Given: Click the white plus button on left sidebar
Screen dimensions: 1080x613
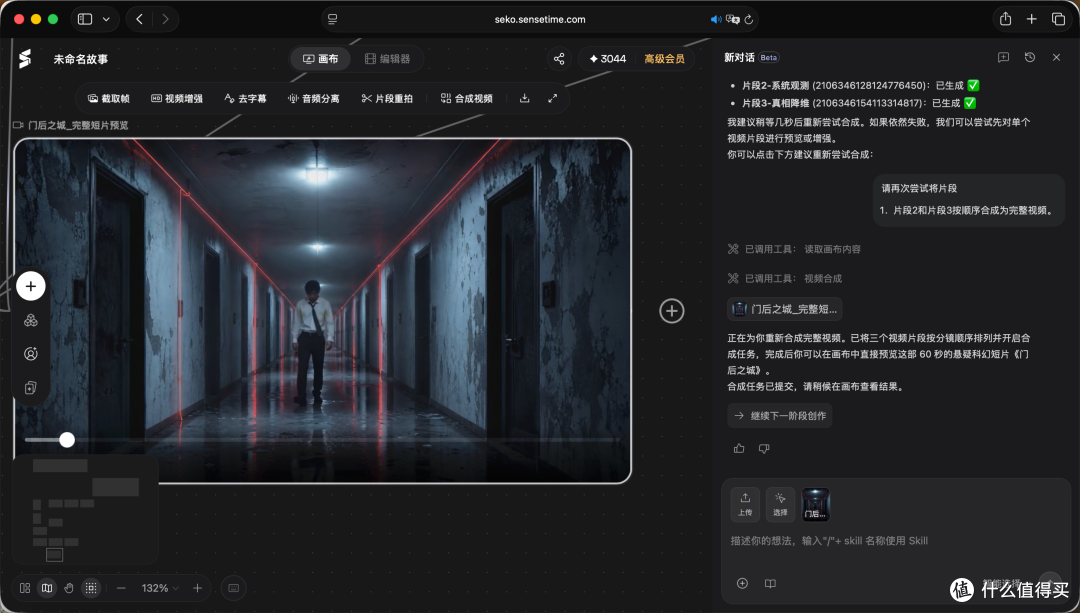Looking at the screenshot, I should tap(31, 286).
